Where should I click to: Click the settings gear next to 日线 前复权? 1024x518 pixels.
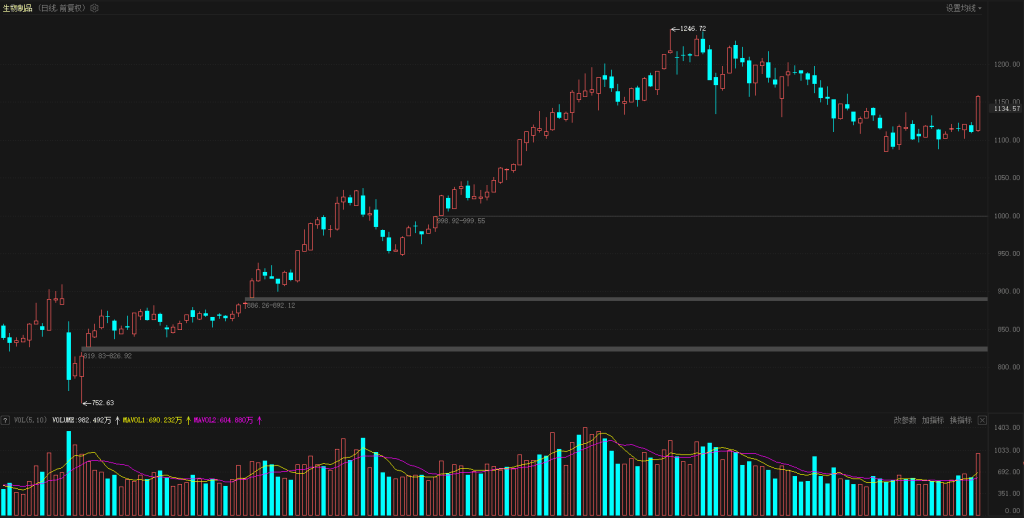[94, 8]
